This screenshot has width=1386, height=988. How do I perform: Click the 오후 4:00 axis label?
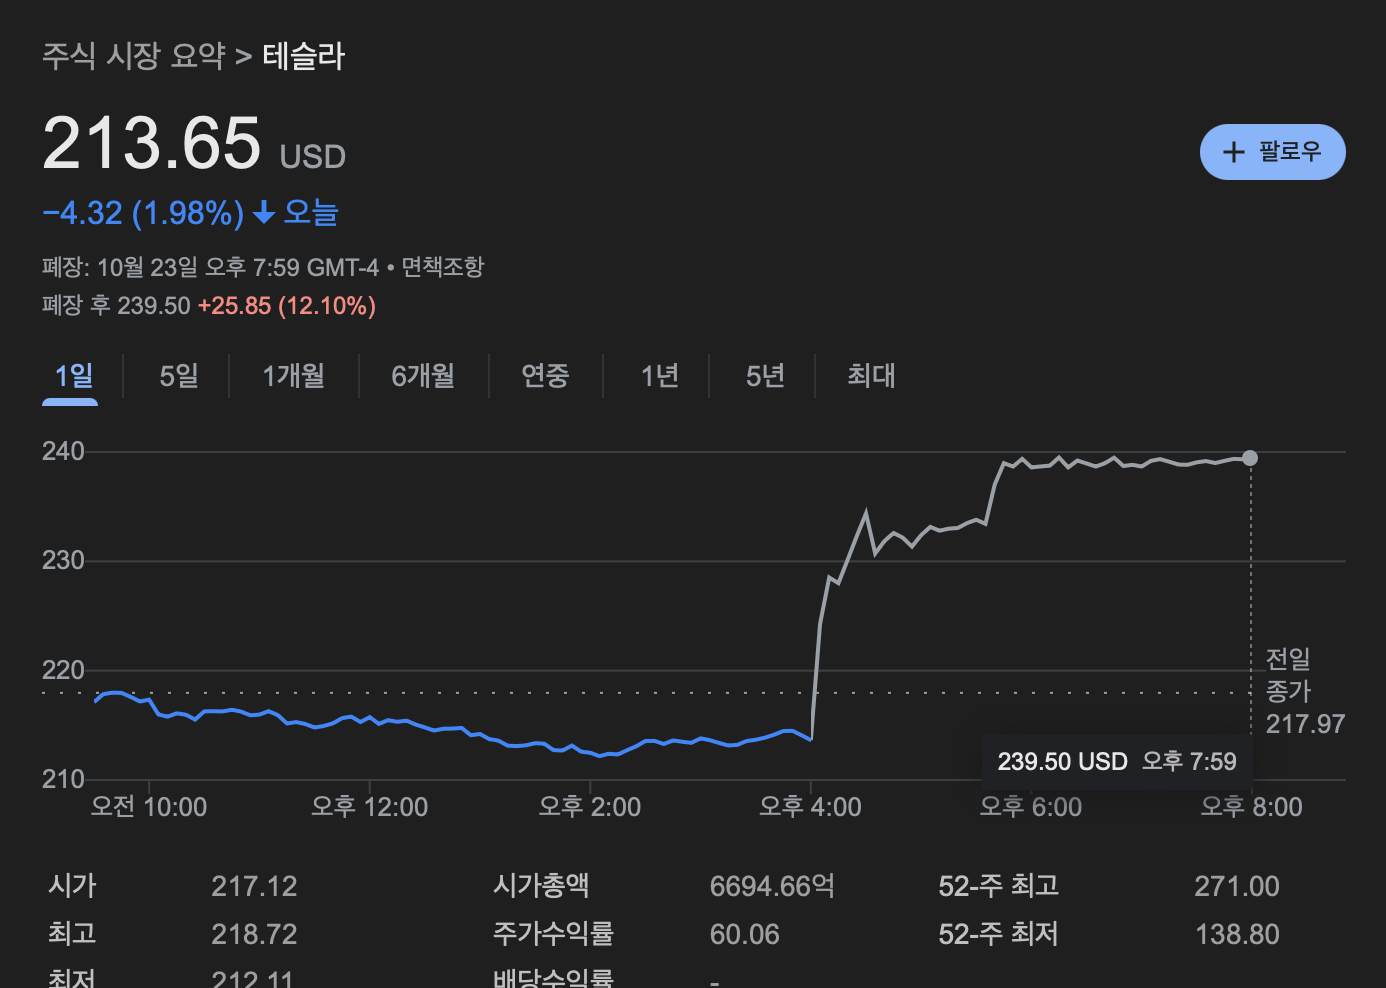(x=810, y=807)
